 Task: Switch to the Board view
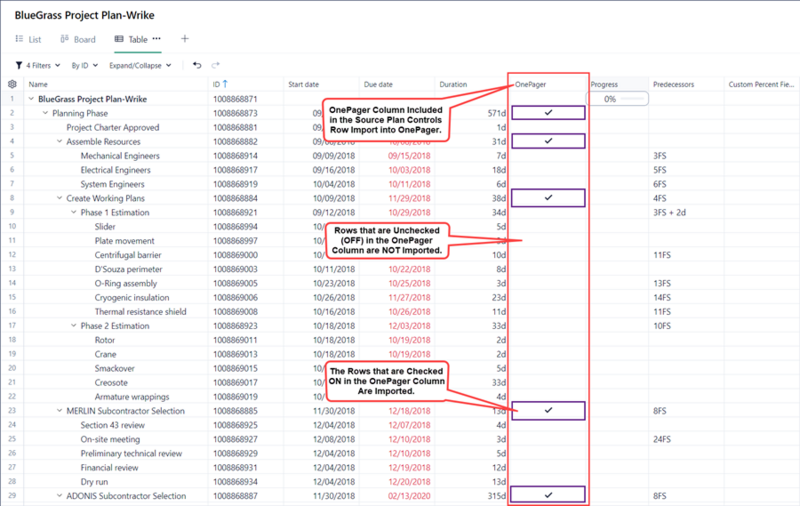(x=78, y=39)
